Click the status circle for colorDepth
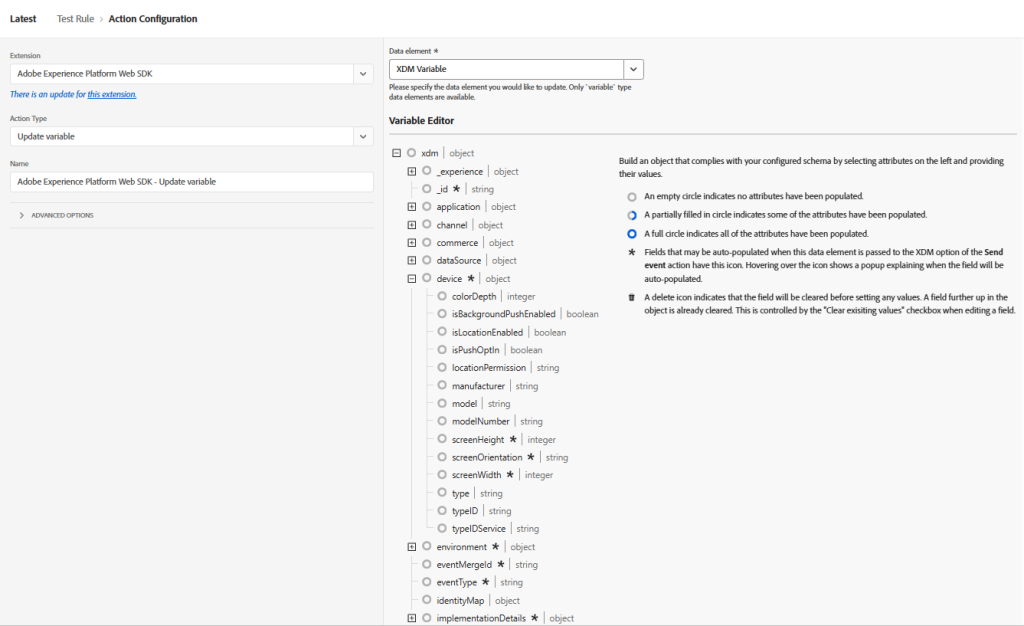The image size is (1024, 626). pos(442,296)
